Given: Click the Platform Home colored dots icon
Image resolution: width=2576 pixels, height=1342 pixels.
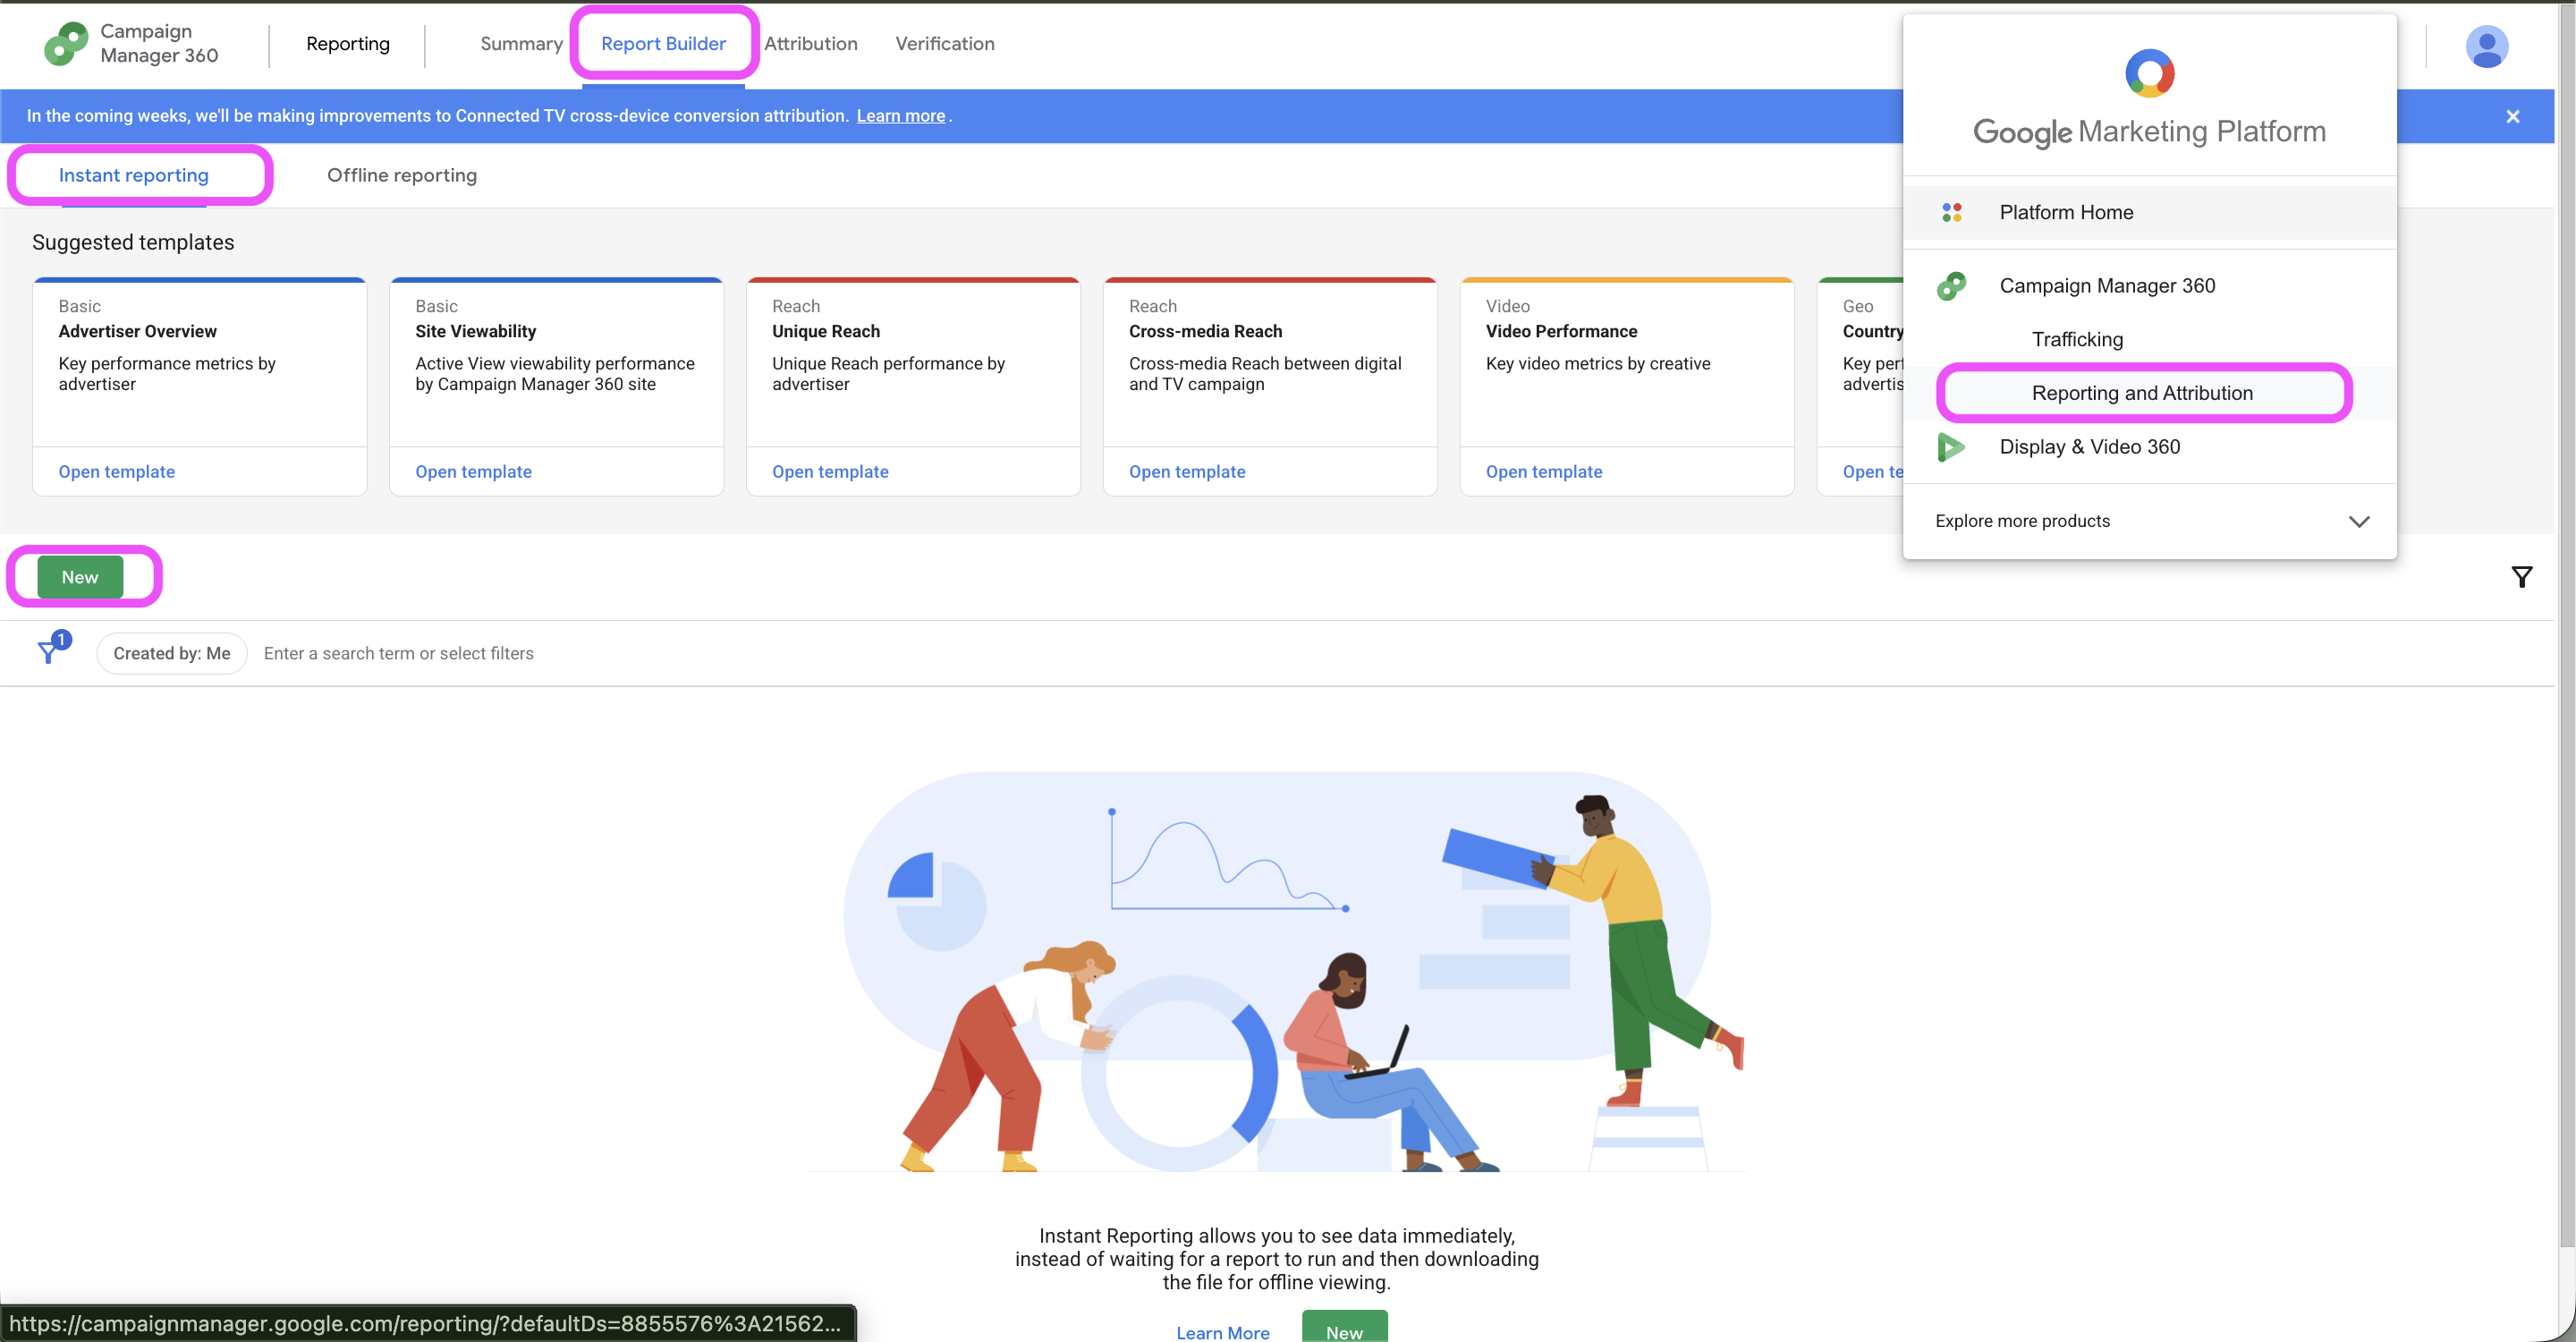Looking at the screenshot, I should pos(1951,212).
